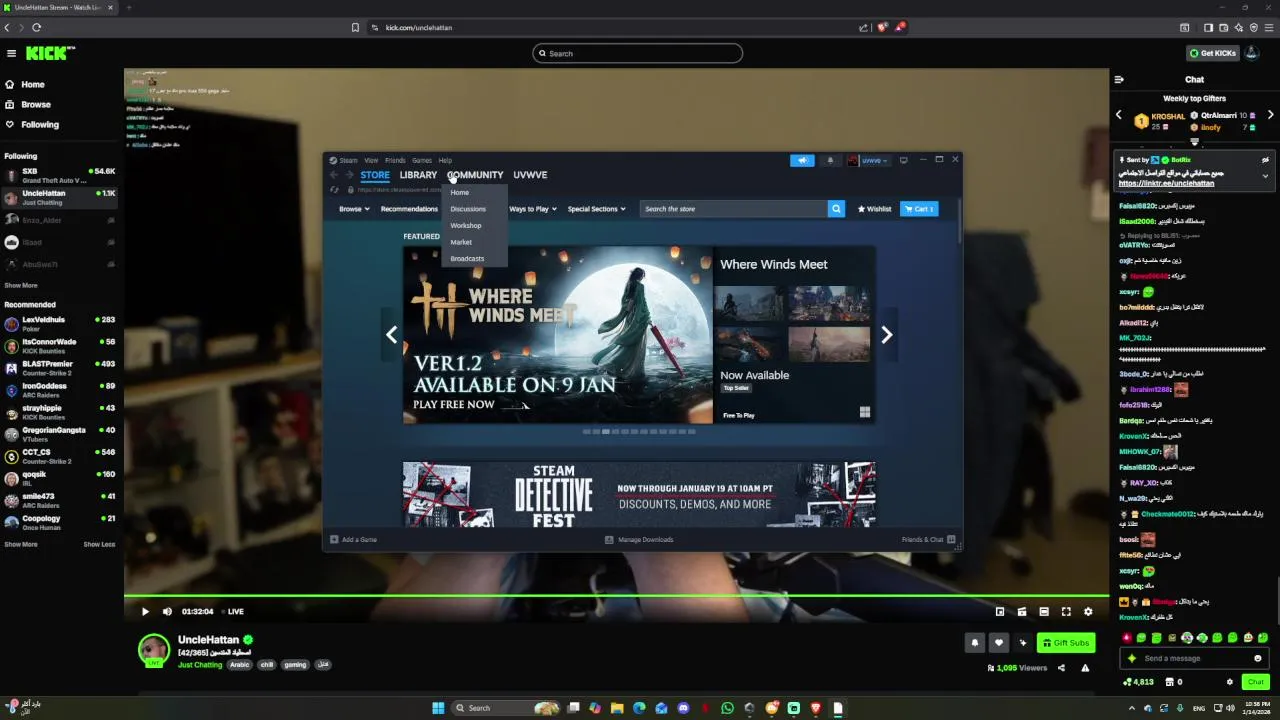
Task: Click Steam store search magnifier
Action: pos(836,209)
